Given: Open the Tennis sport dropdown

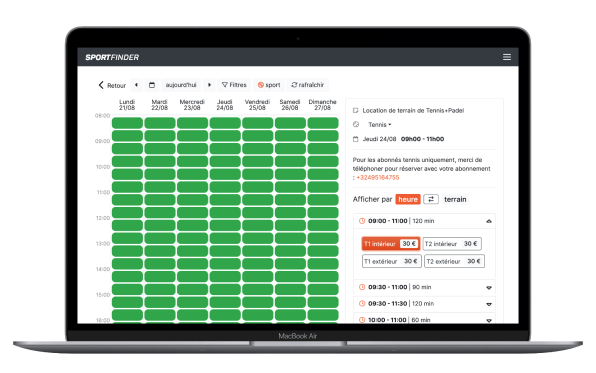Looking at the screenshot, I should pyautogui.click(x=379, y=125).
